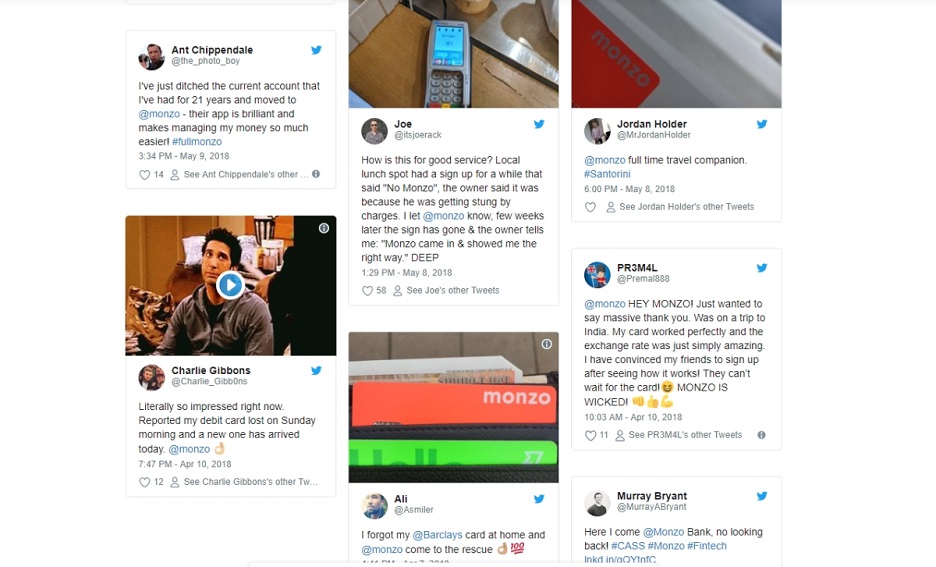Open the #Santorini hashtag link
936x567 pixels.
607,174
